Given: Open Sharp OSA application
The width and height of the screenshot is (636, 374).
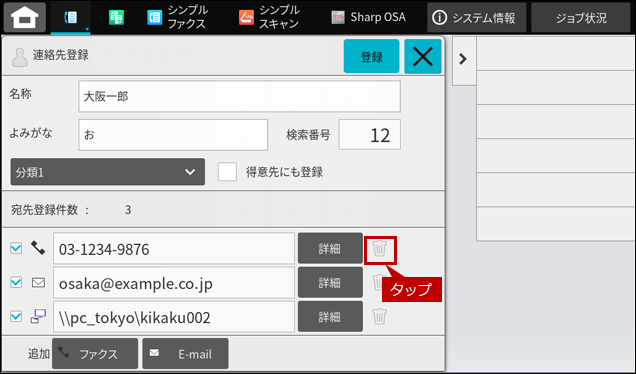Looking at the screenshot, I should (368, 17).
